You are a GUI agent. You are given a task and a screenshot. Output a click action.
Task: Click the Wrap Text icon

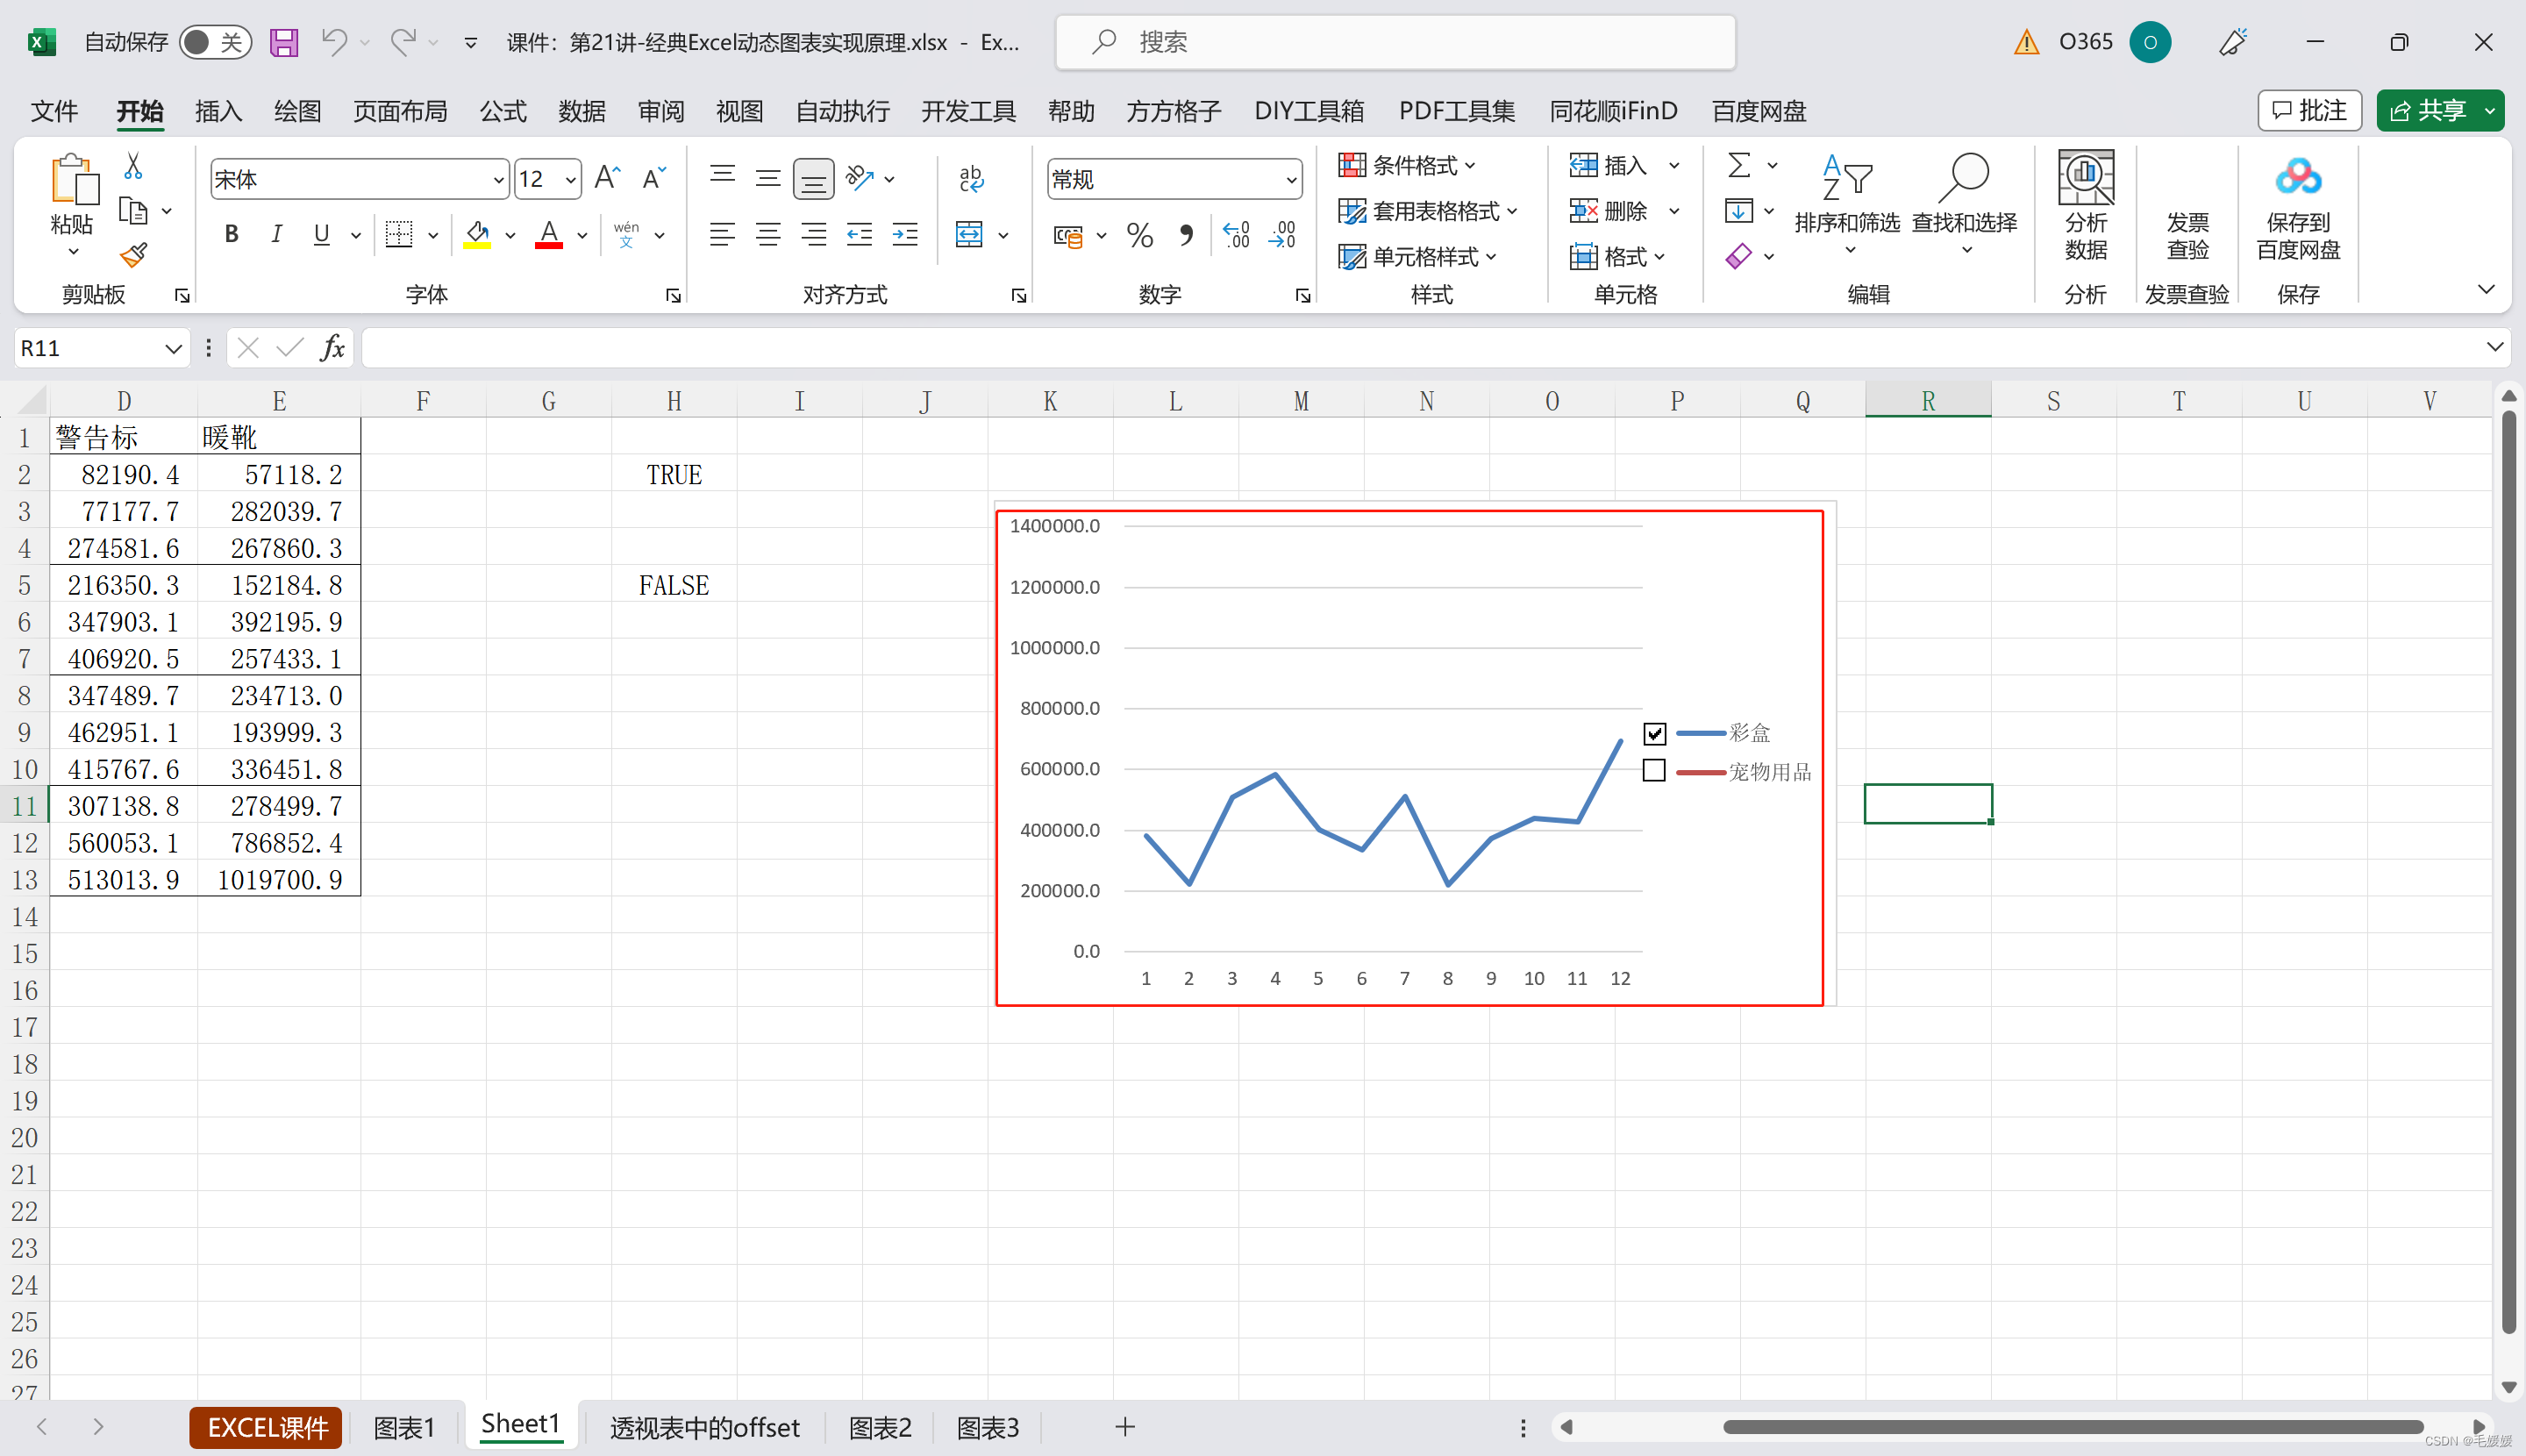pyautogui.click(x=970, y=178)
